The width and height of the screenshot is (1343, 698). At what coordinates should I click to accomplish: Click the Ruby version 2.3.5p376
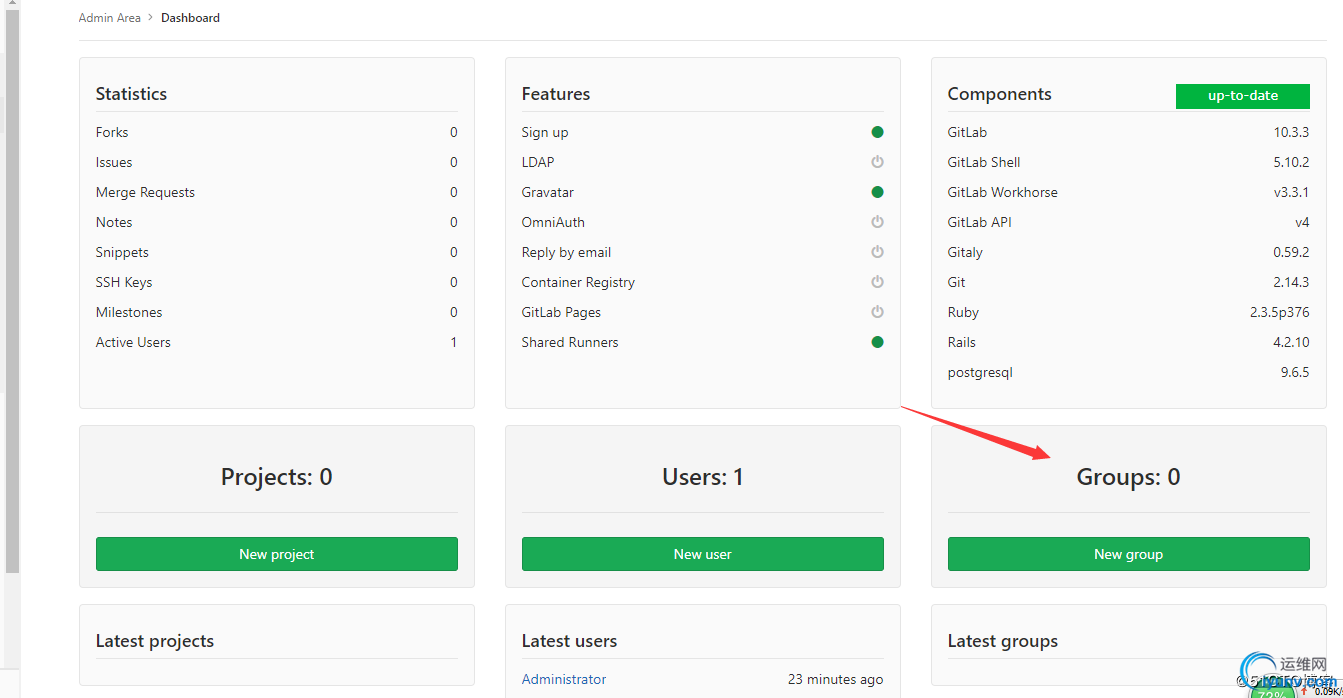[x=1279, y=312]
